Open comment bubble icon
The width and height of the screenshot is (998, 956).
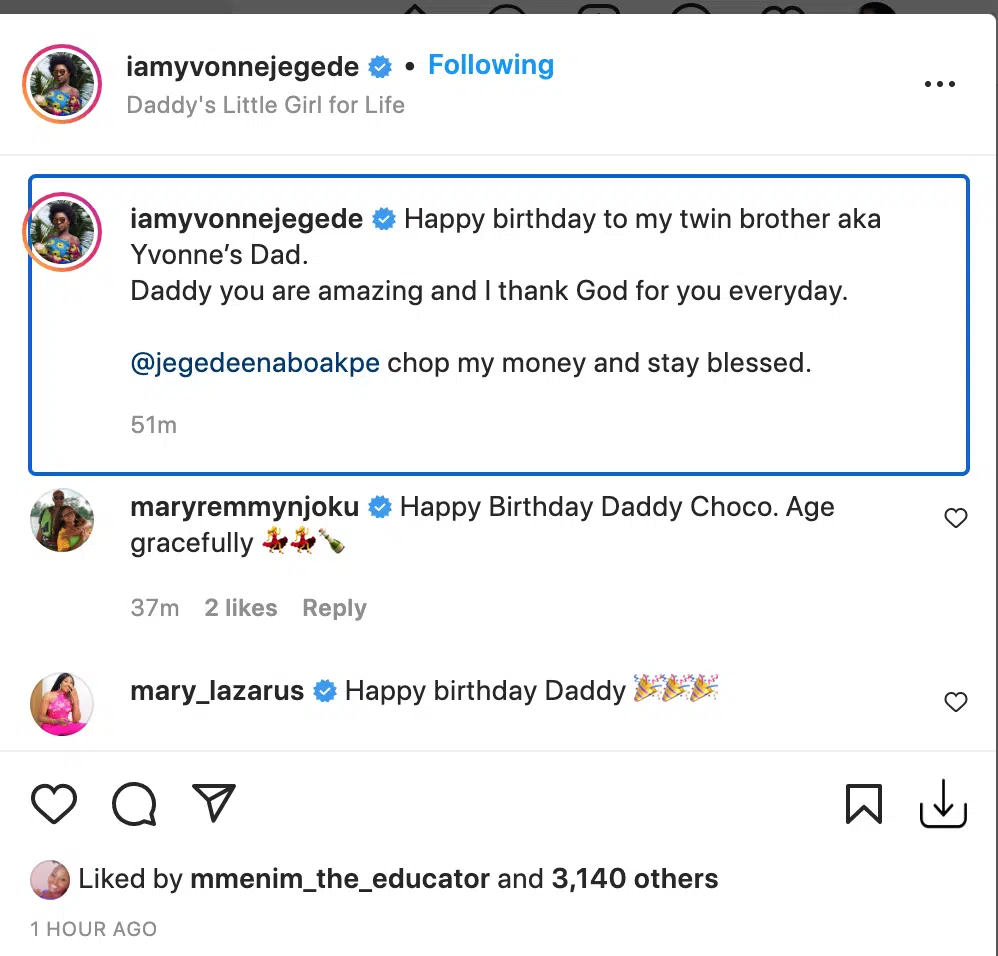[x=134, y=803]
